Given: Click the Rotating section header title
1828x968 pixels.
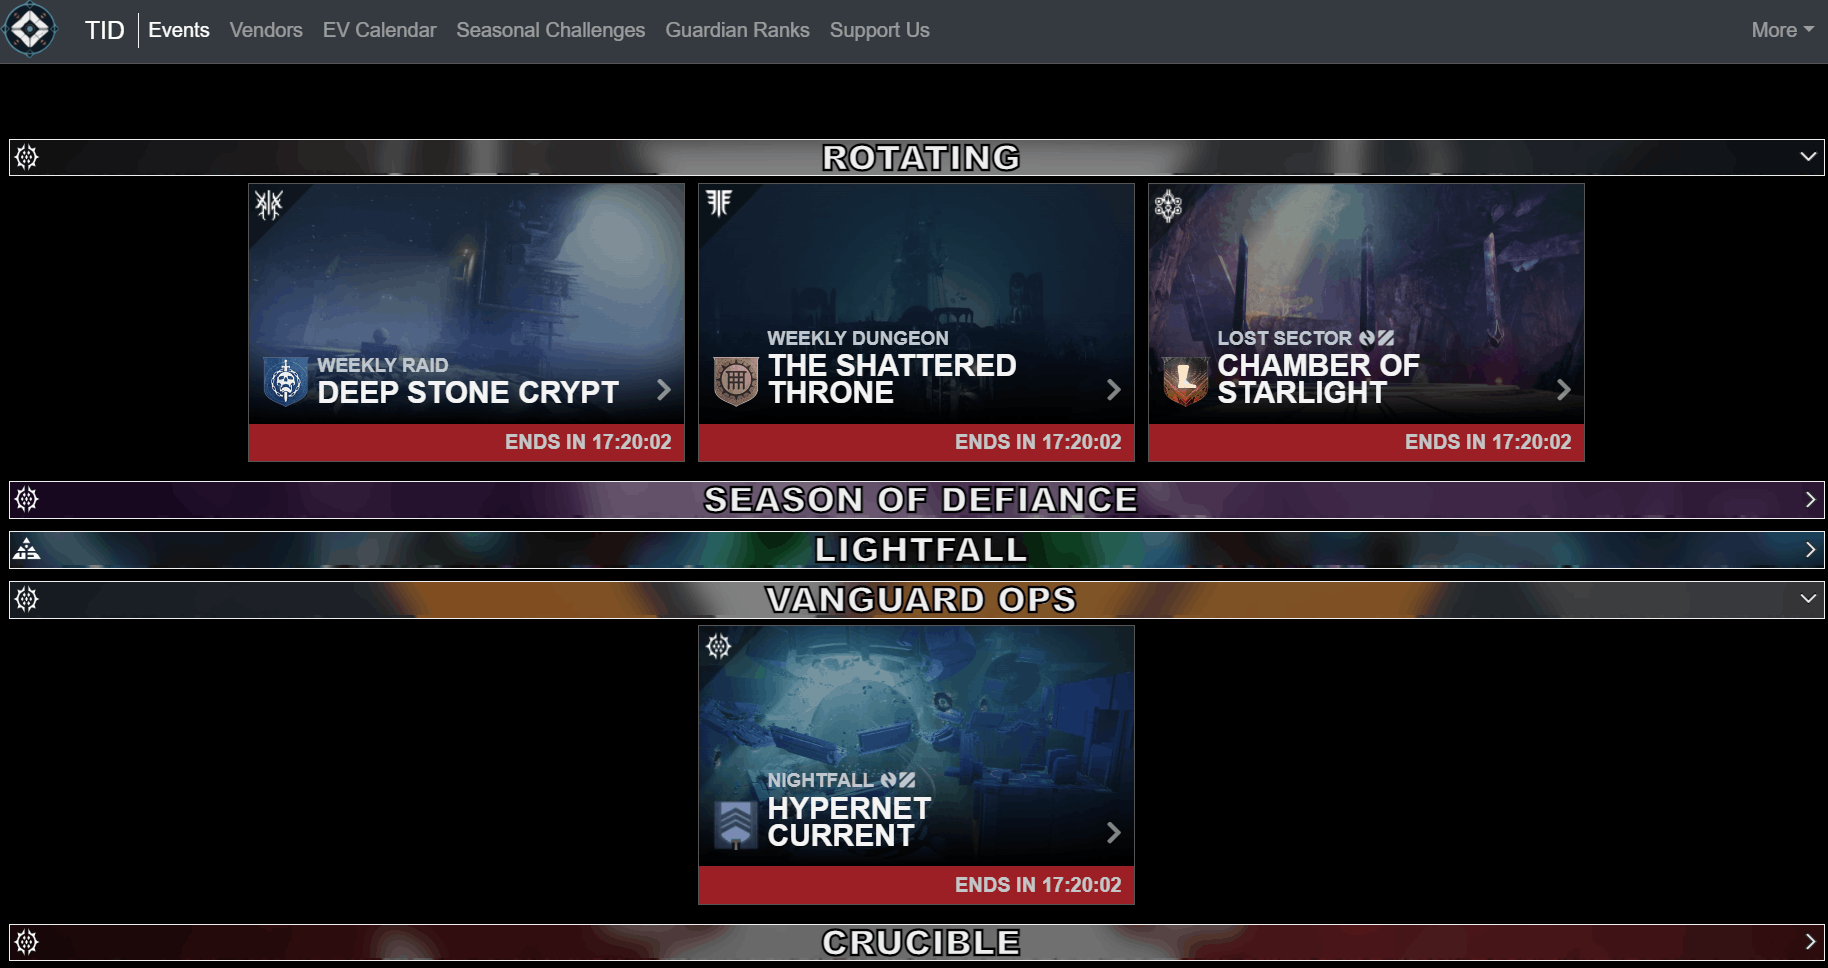Looking at the screenshot, I should point(921,157).
